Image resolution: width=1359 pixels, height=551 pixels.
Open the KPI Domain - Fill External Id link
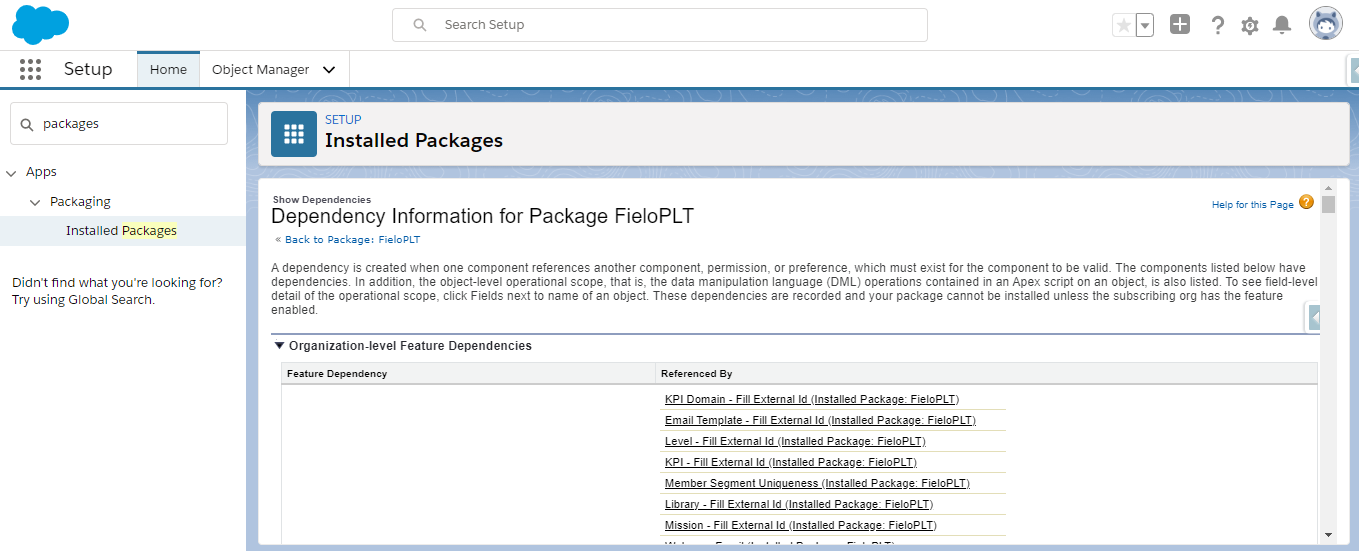[736, 399]
